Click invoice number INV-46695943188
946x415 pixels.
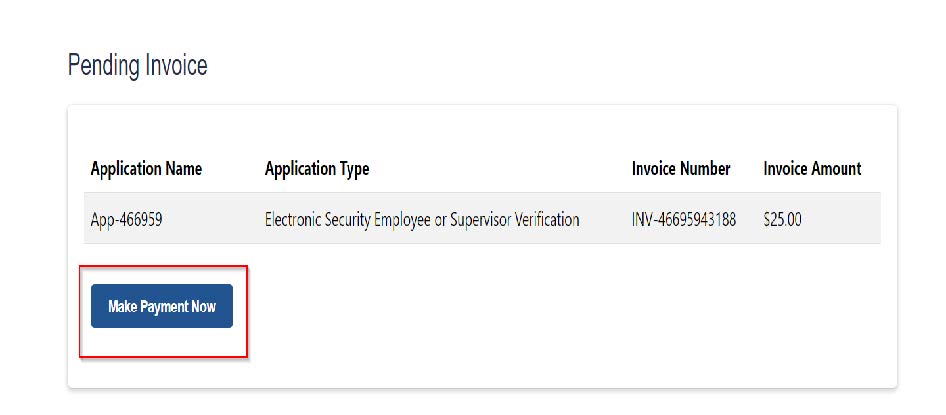point(684,219)
